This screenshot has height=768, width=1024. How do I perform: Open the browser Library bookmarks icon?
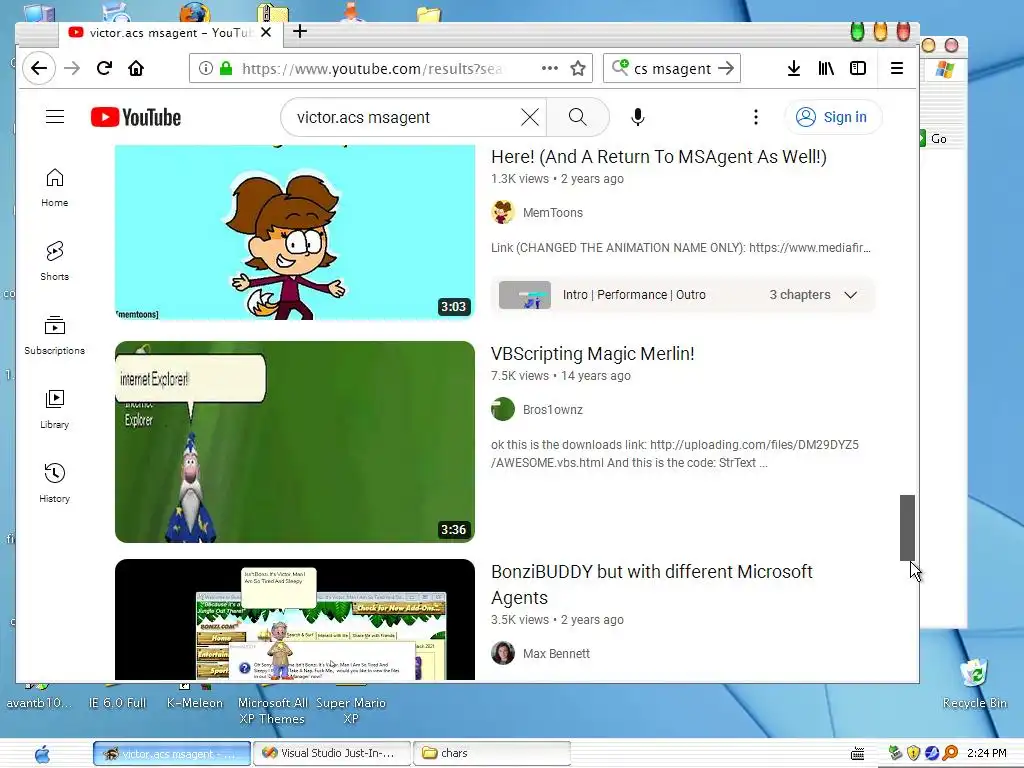(x=826, y=68)
